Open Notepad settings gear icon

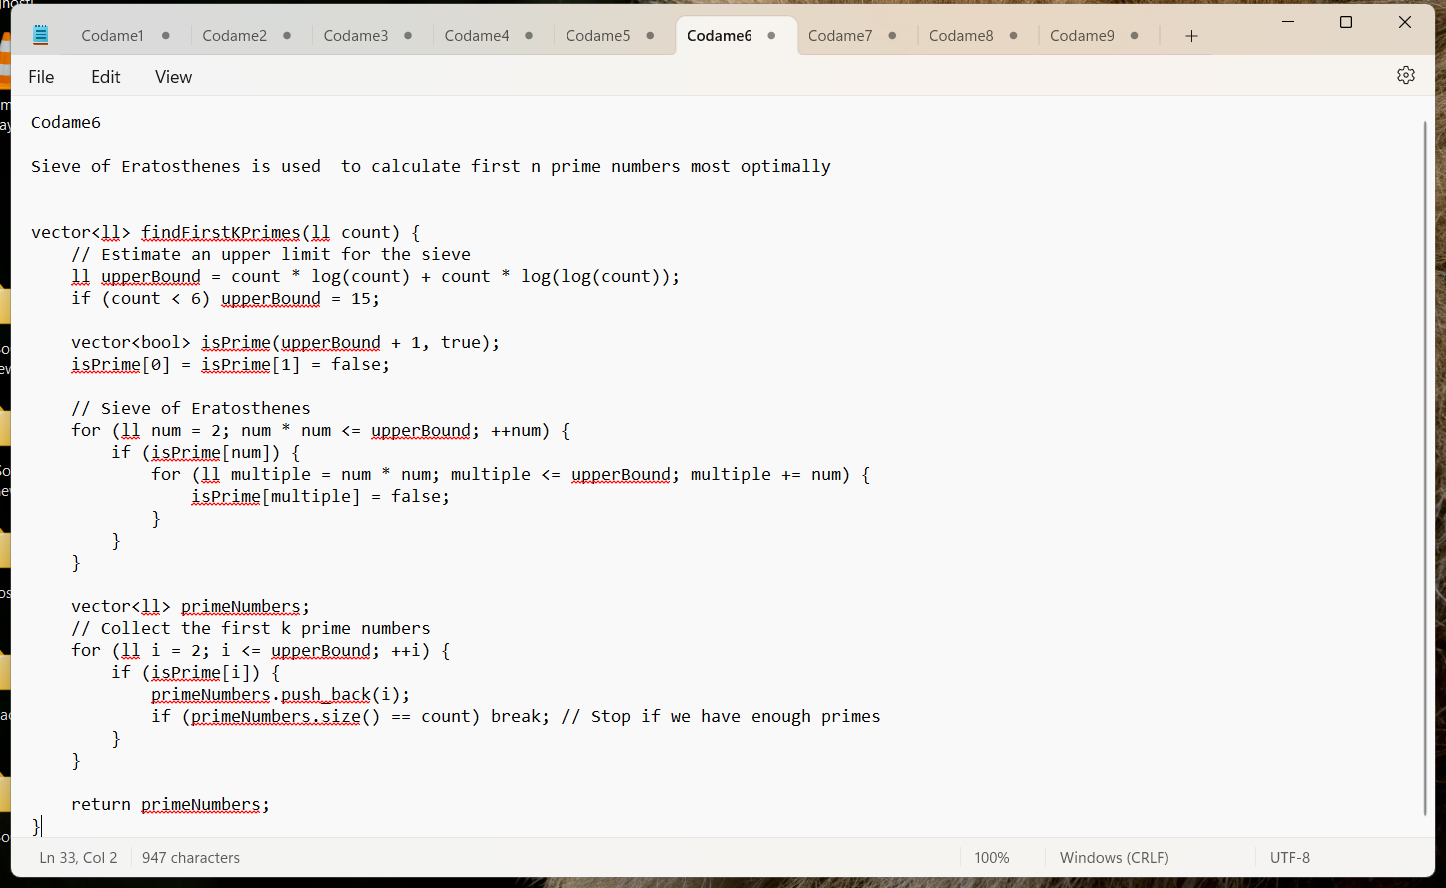pyautogui.click(x=1406, y=76)
